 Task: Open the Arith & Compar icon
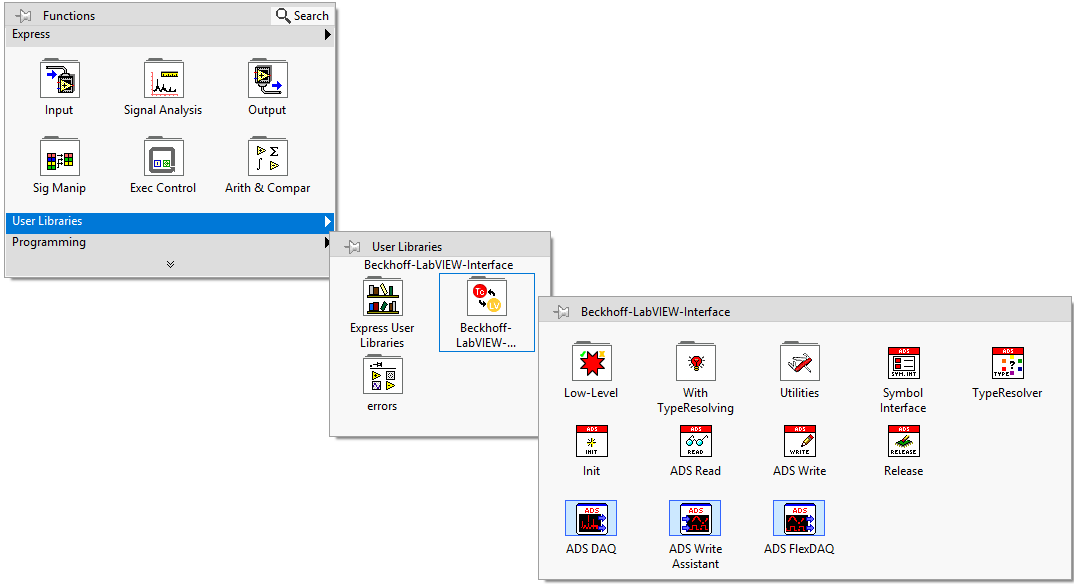click(x=266, y=158)
